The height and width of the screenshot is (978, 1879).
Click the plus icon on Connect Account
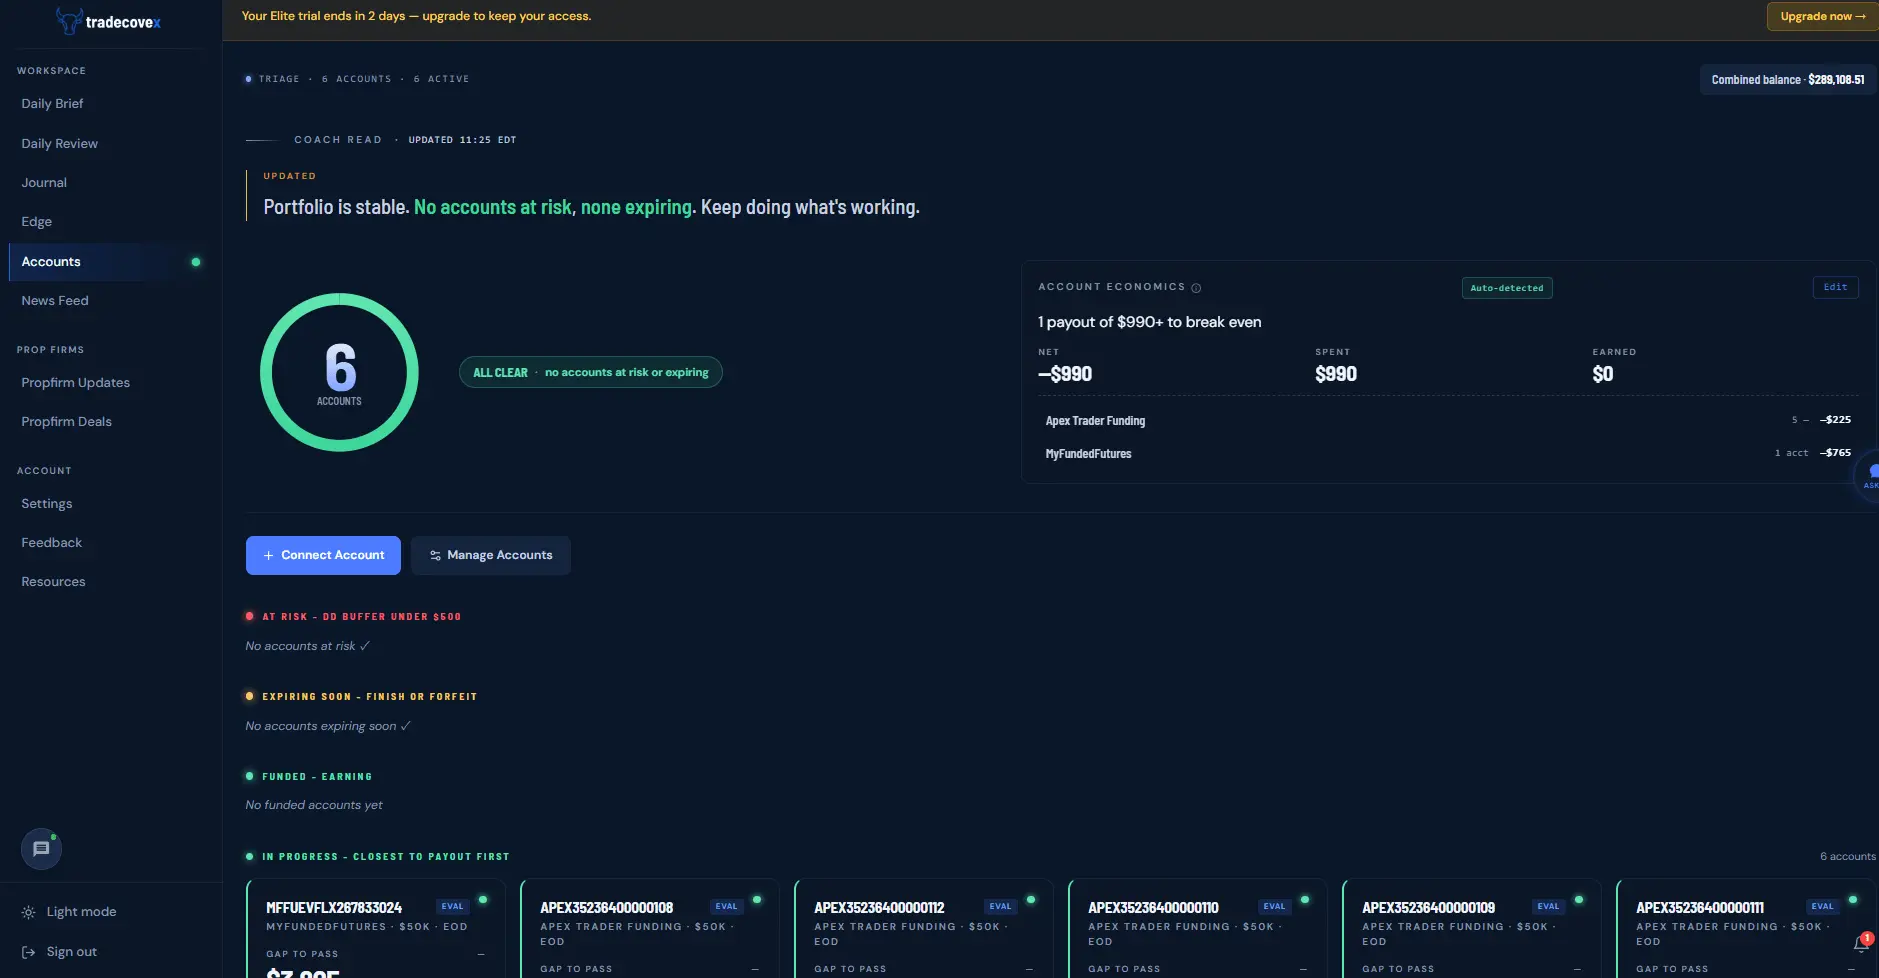[268, 556]
